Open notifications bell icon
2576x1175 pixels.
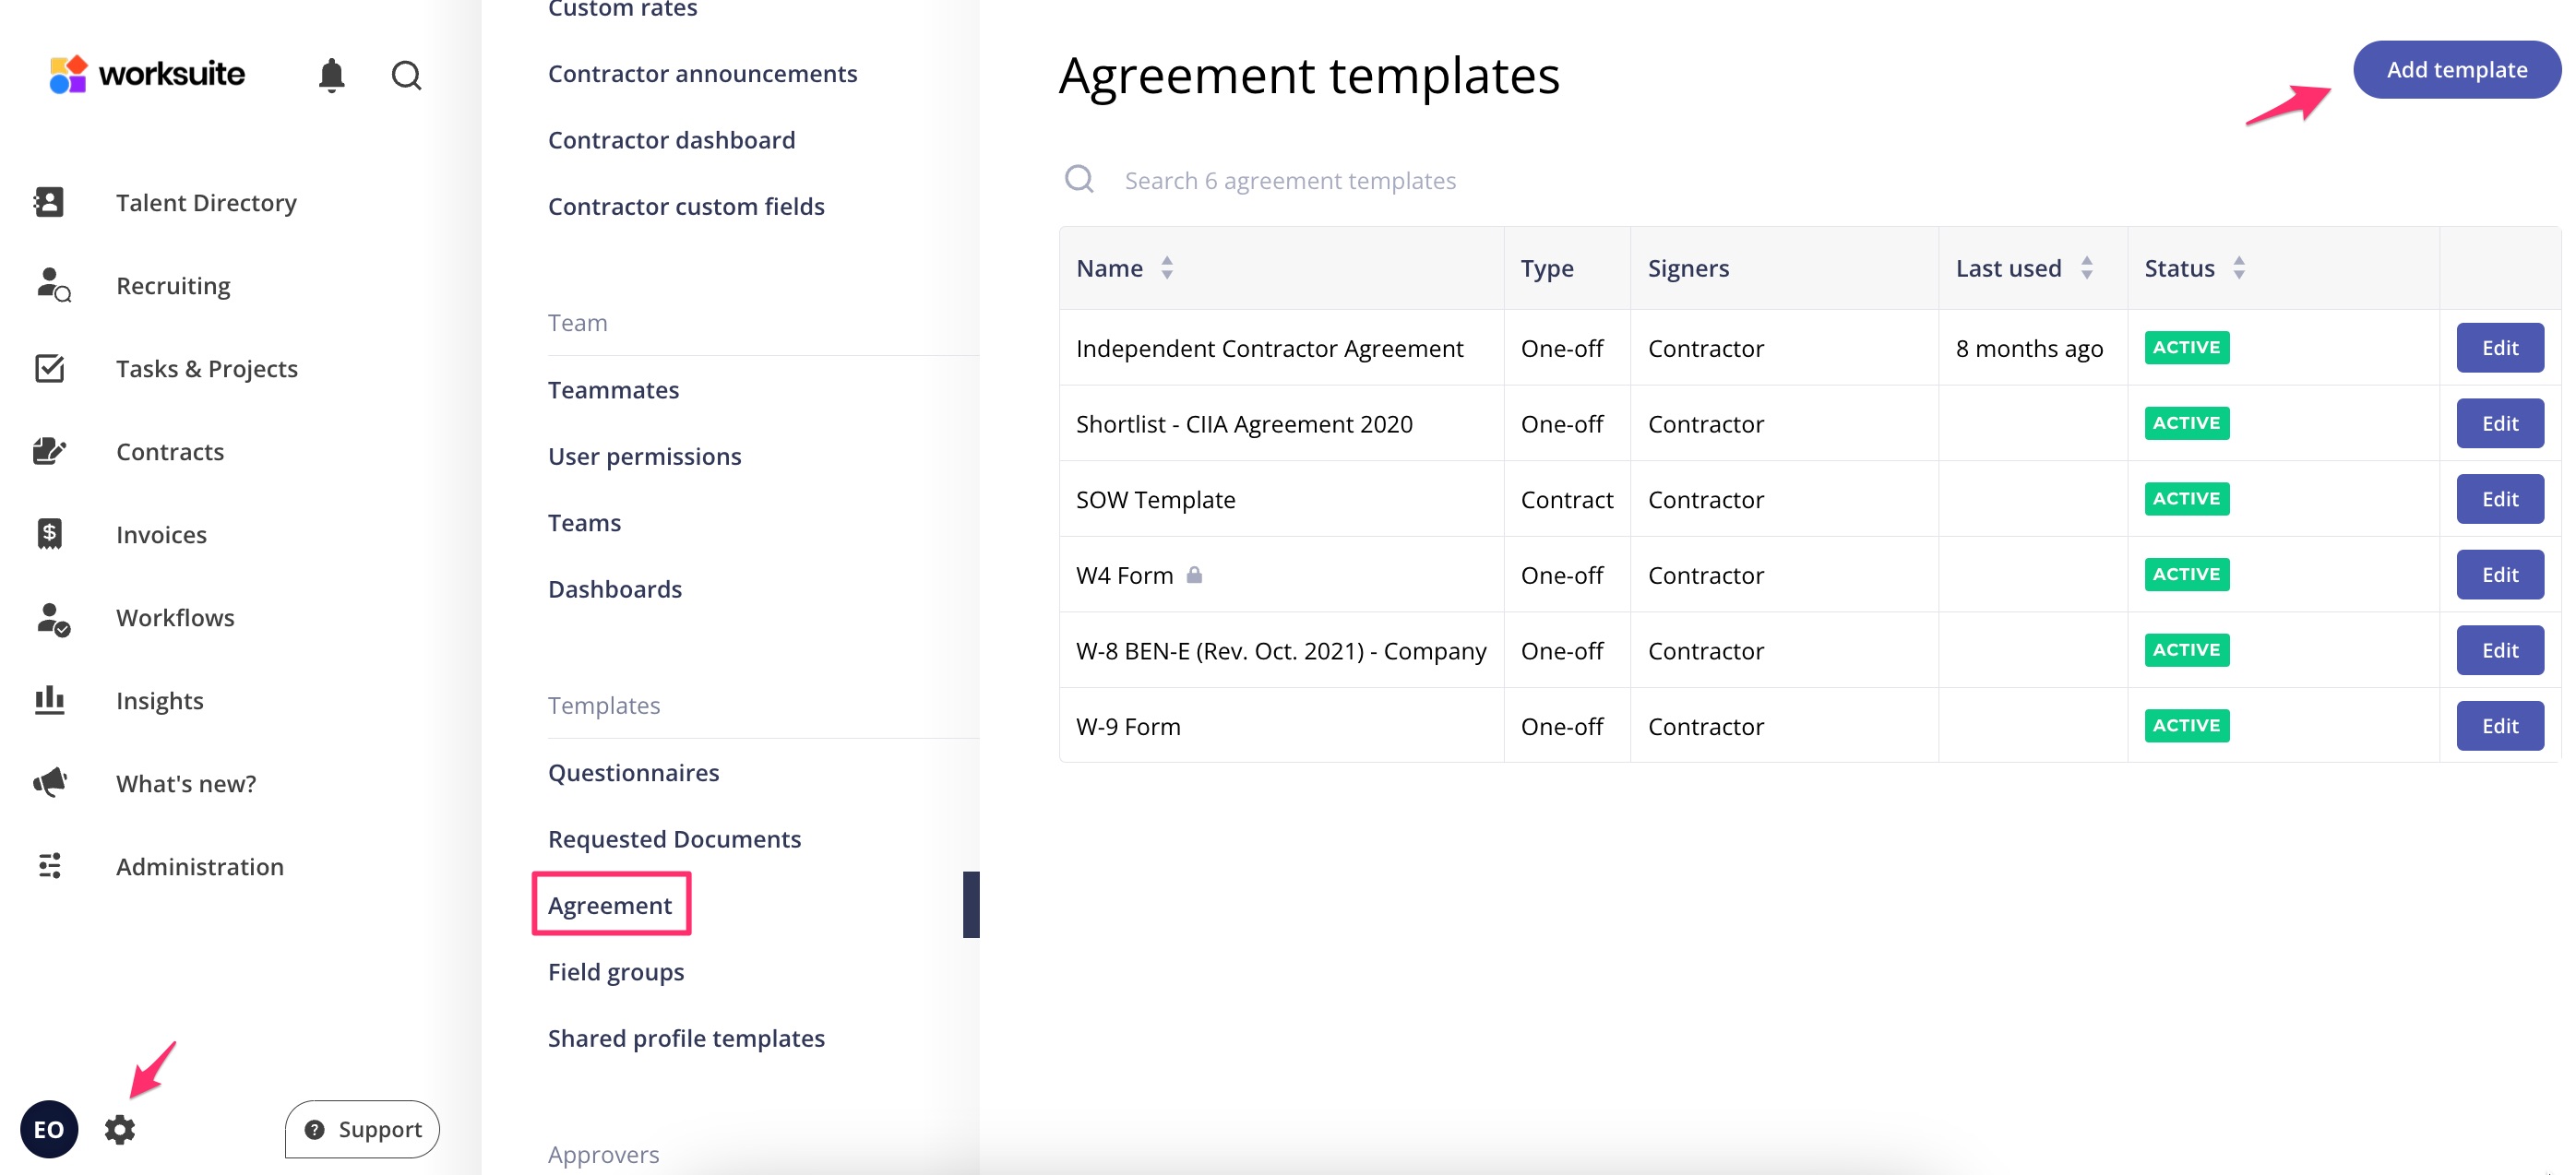[331, 75]
